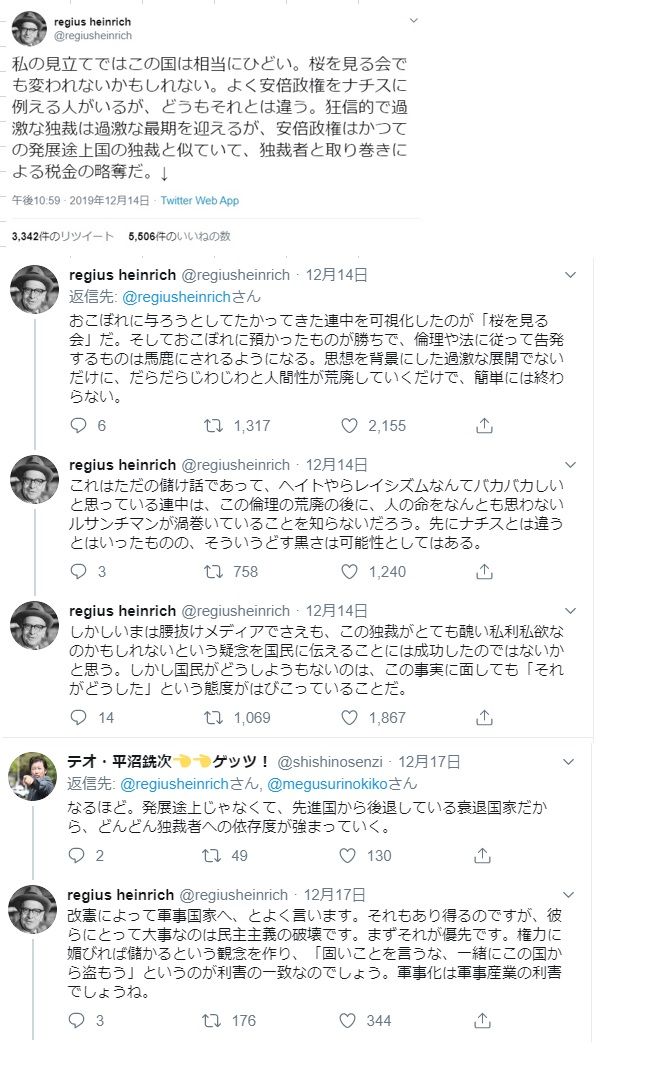
Task: Like the reply showing 1,240 likes
Action: [349, 572]
